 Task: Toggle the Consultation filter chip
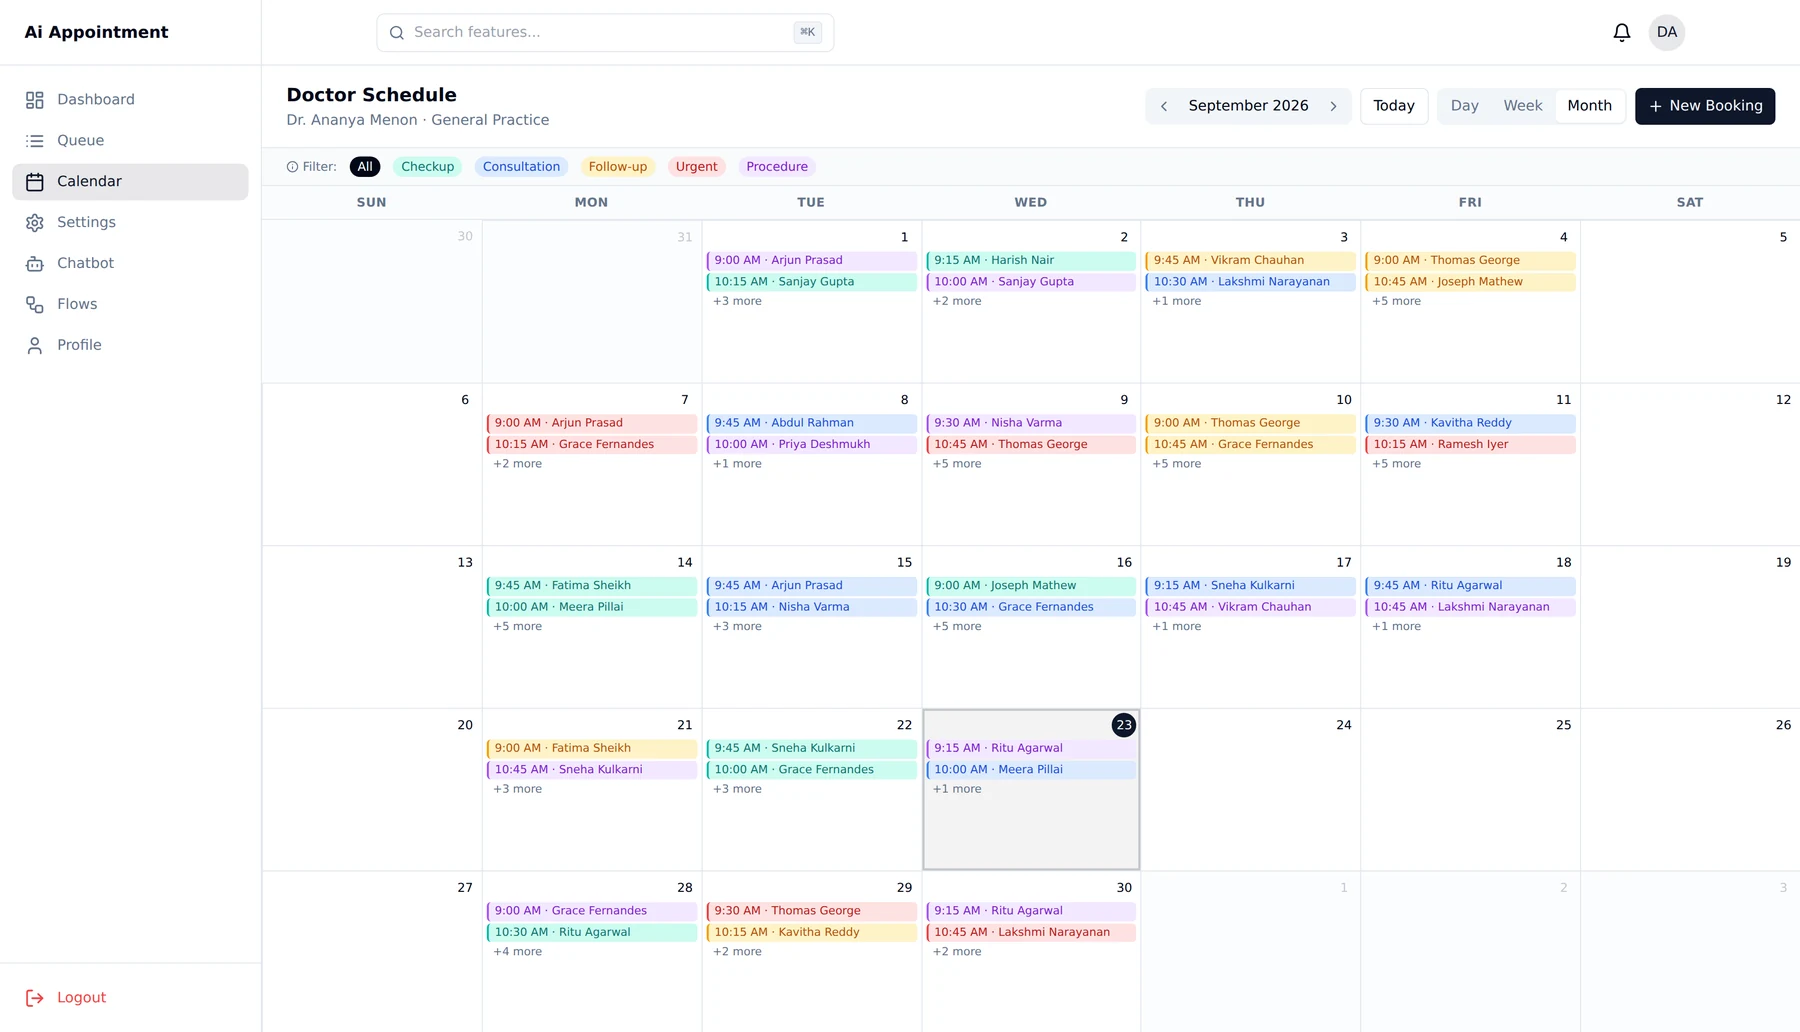(521, 167)
